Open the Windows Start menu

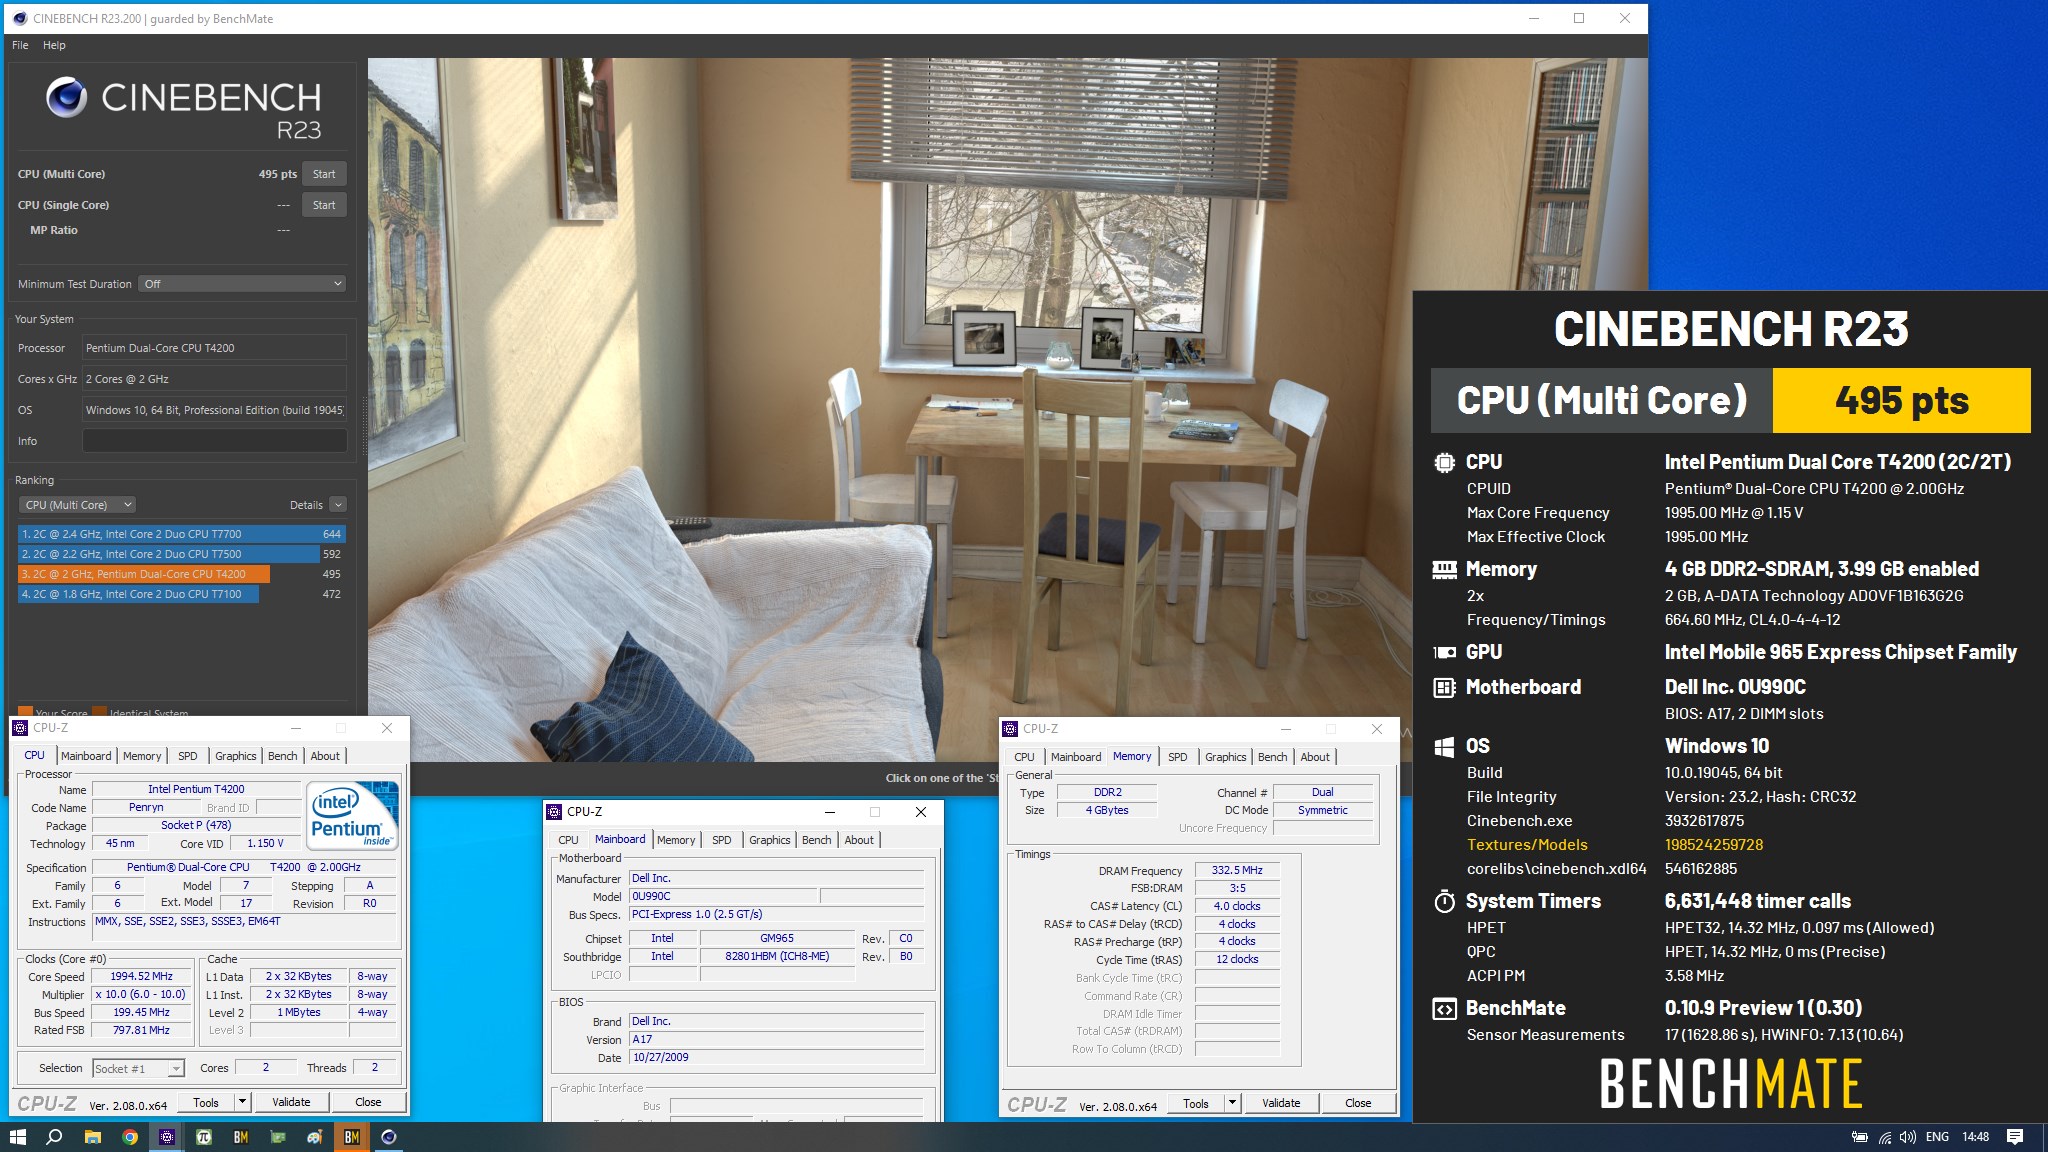tap(17, 1137)
